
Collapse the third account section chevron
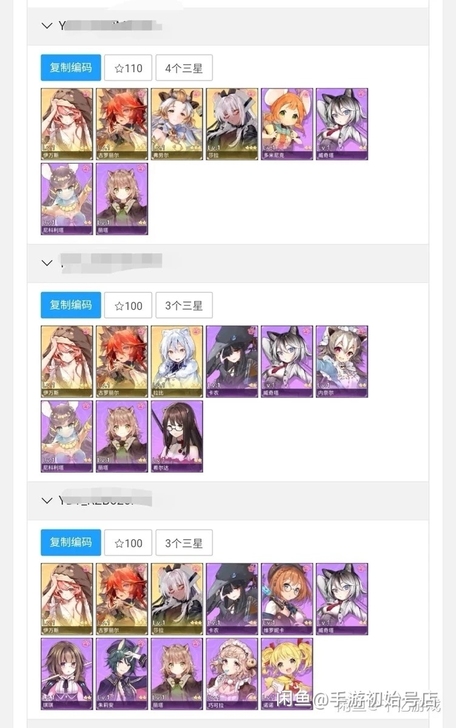pyautogui.click(x=47, y=500)
